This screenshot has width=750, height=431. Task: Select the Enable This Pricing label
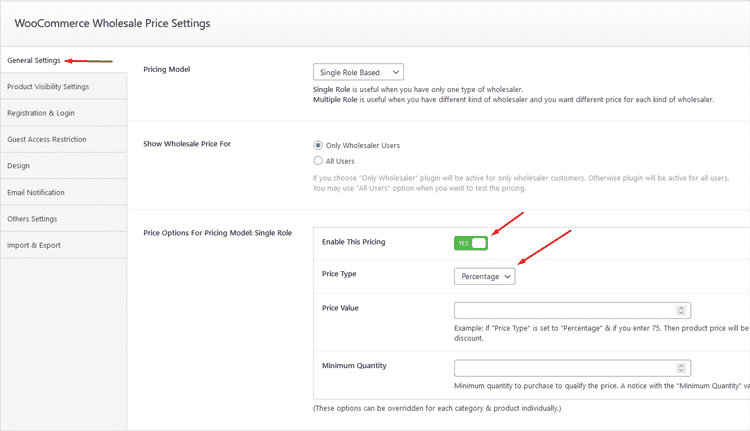(353, 242)
